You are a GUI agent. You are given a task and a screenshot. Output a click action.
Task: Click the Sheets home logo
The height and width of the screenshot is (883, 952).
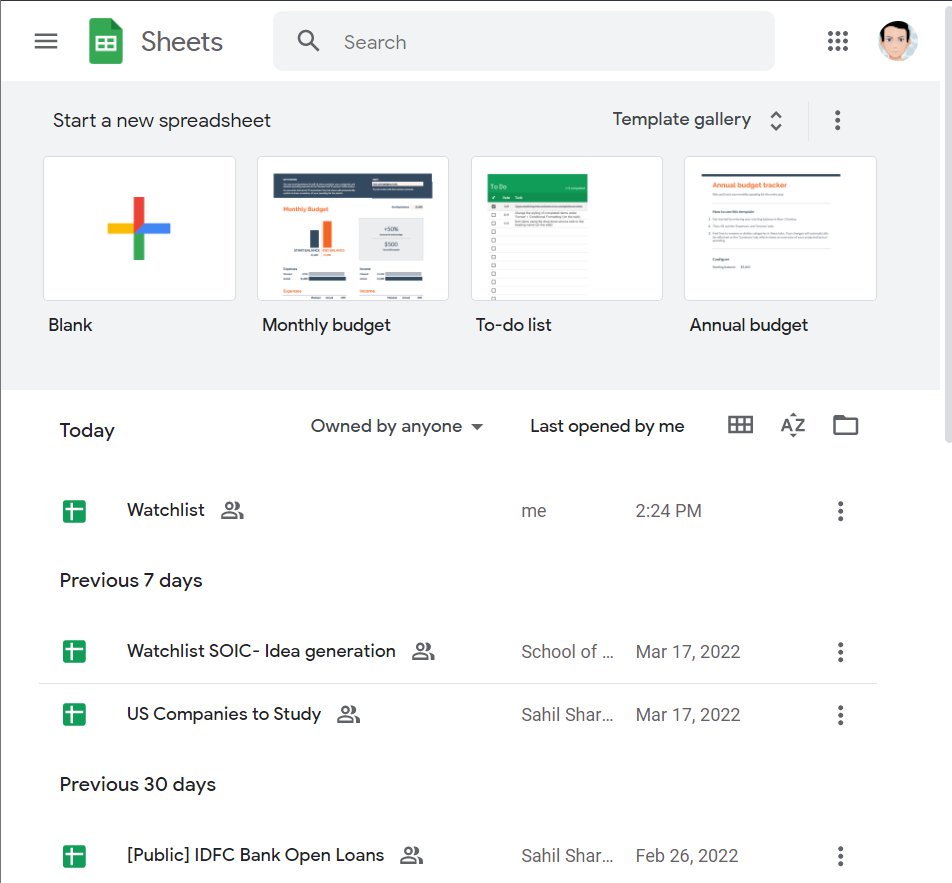pos(106,41)
